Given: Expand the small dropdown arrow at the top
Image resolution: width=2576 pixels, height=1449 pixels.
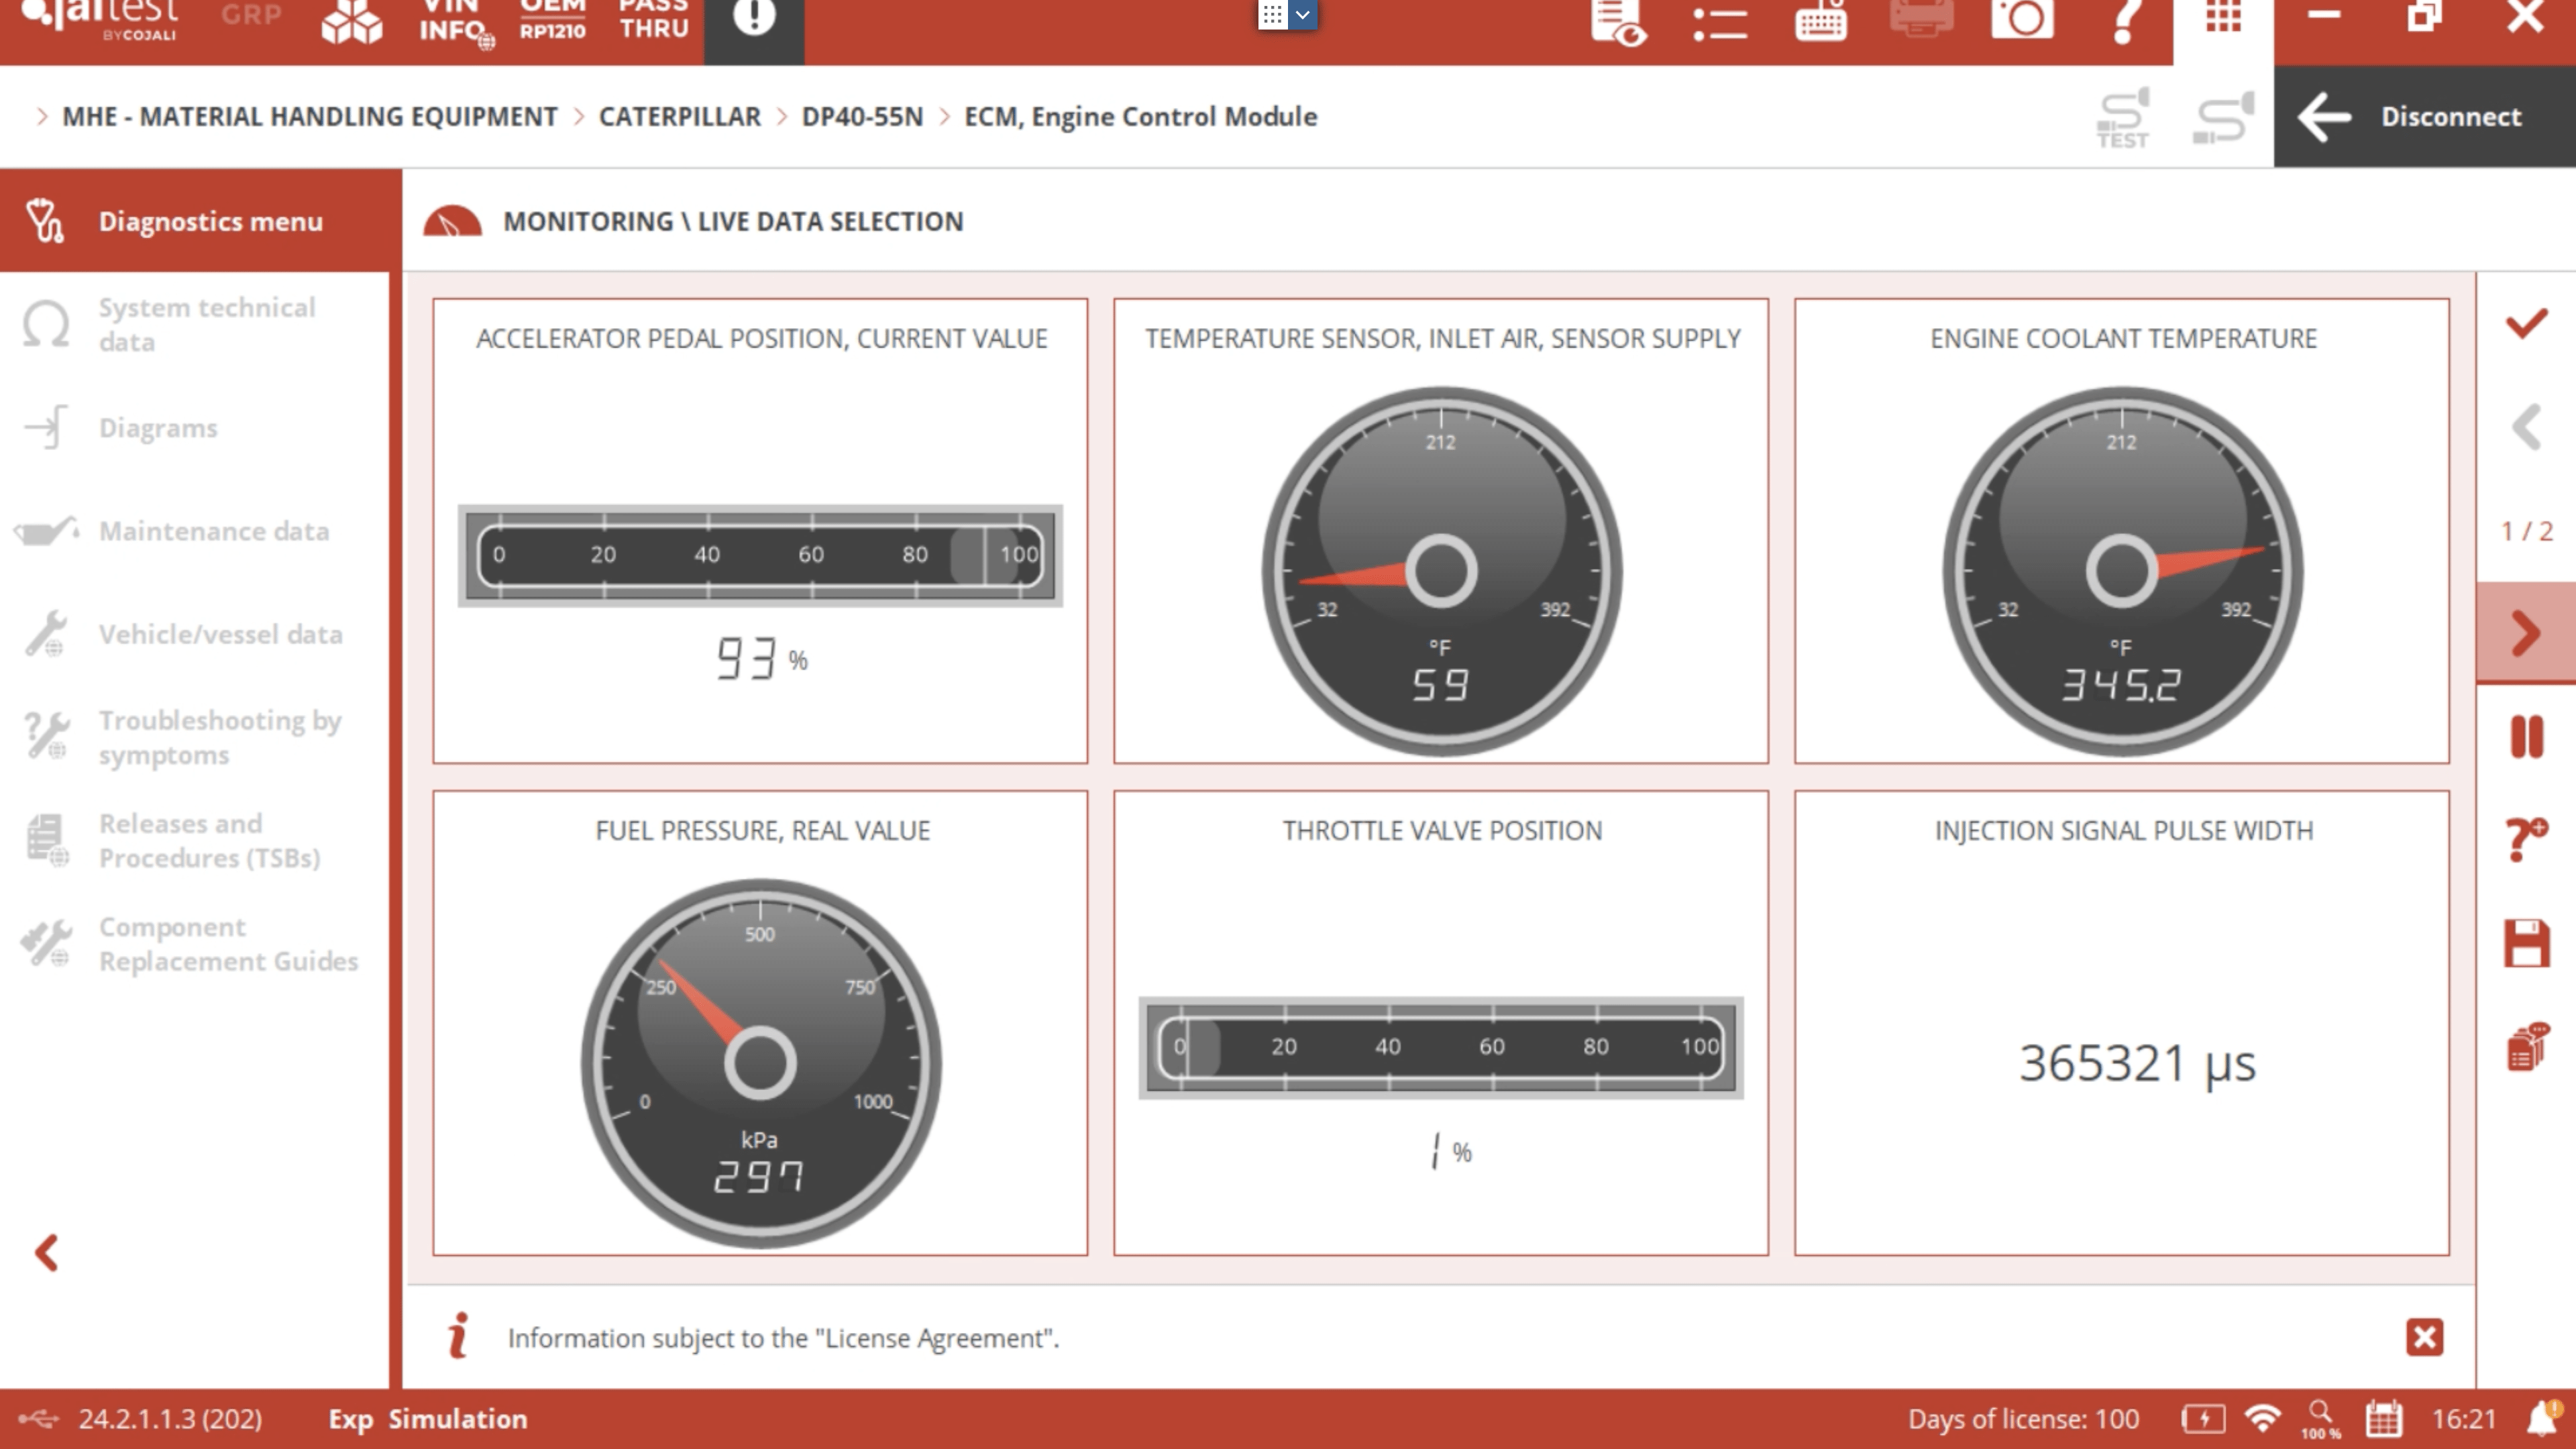Looking at the screenshot, I should 1302,15.
